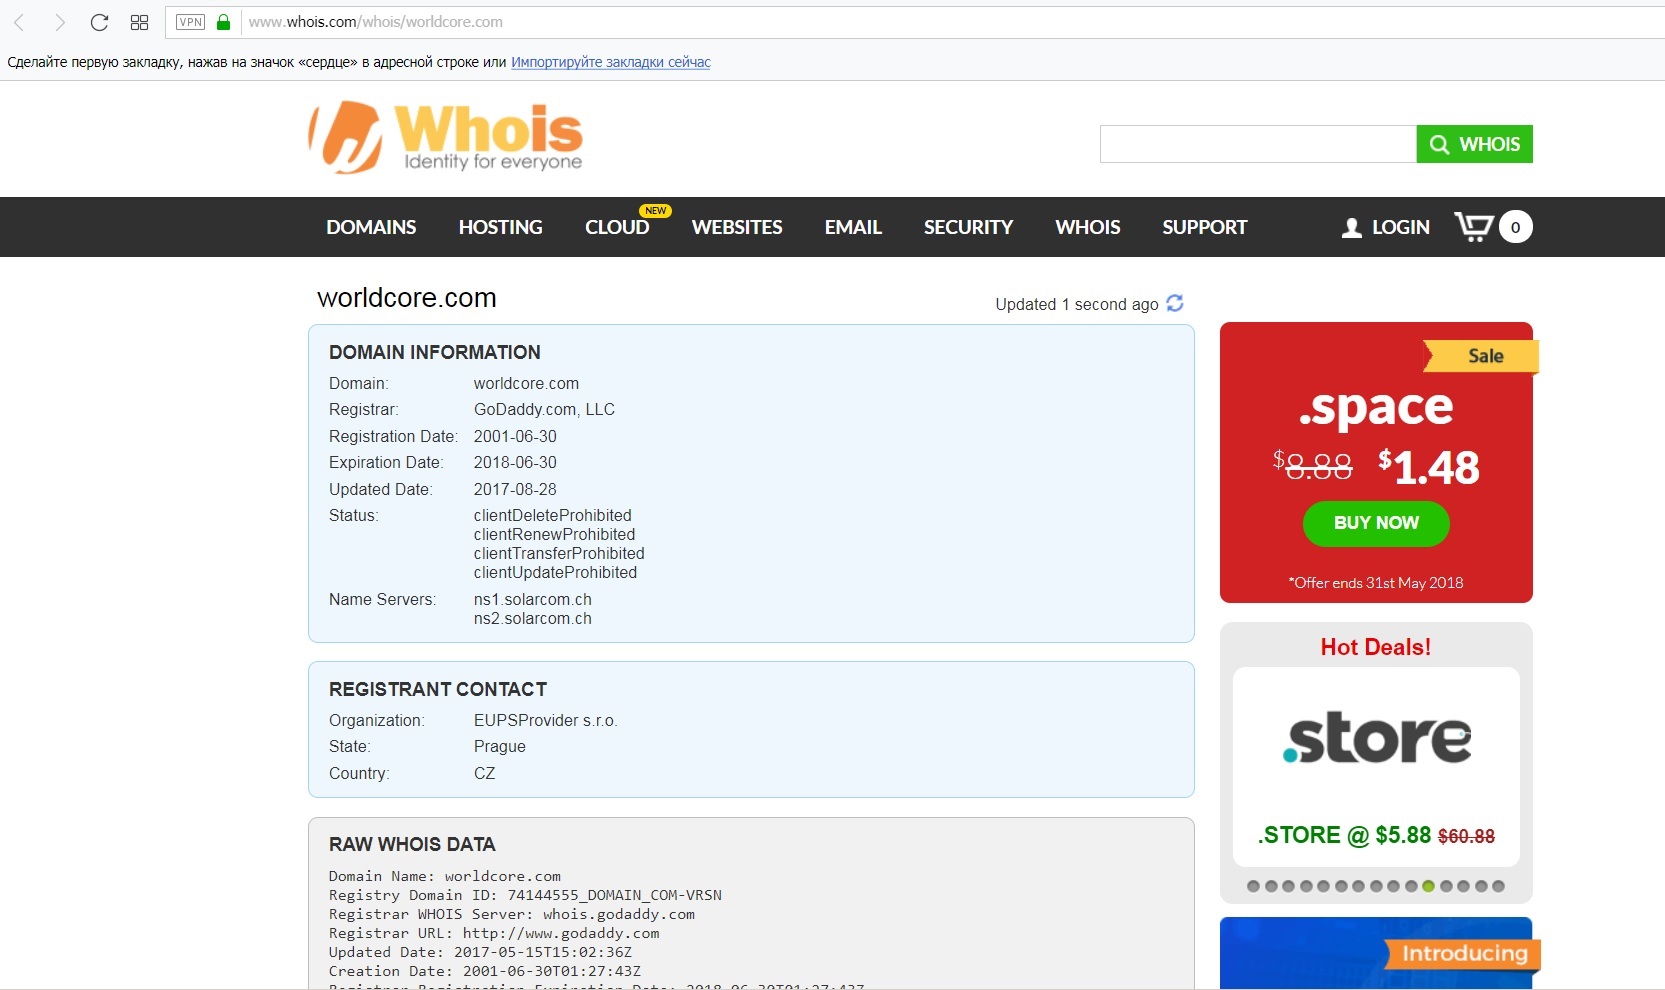Open the shopping cart icon
Viewport: 1665px width, 990px height.
1474,227
